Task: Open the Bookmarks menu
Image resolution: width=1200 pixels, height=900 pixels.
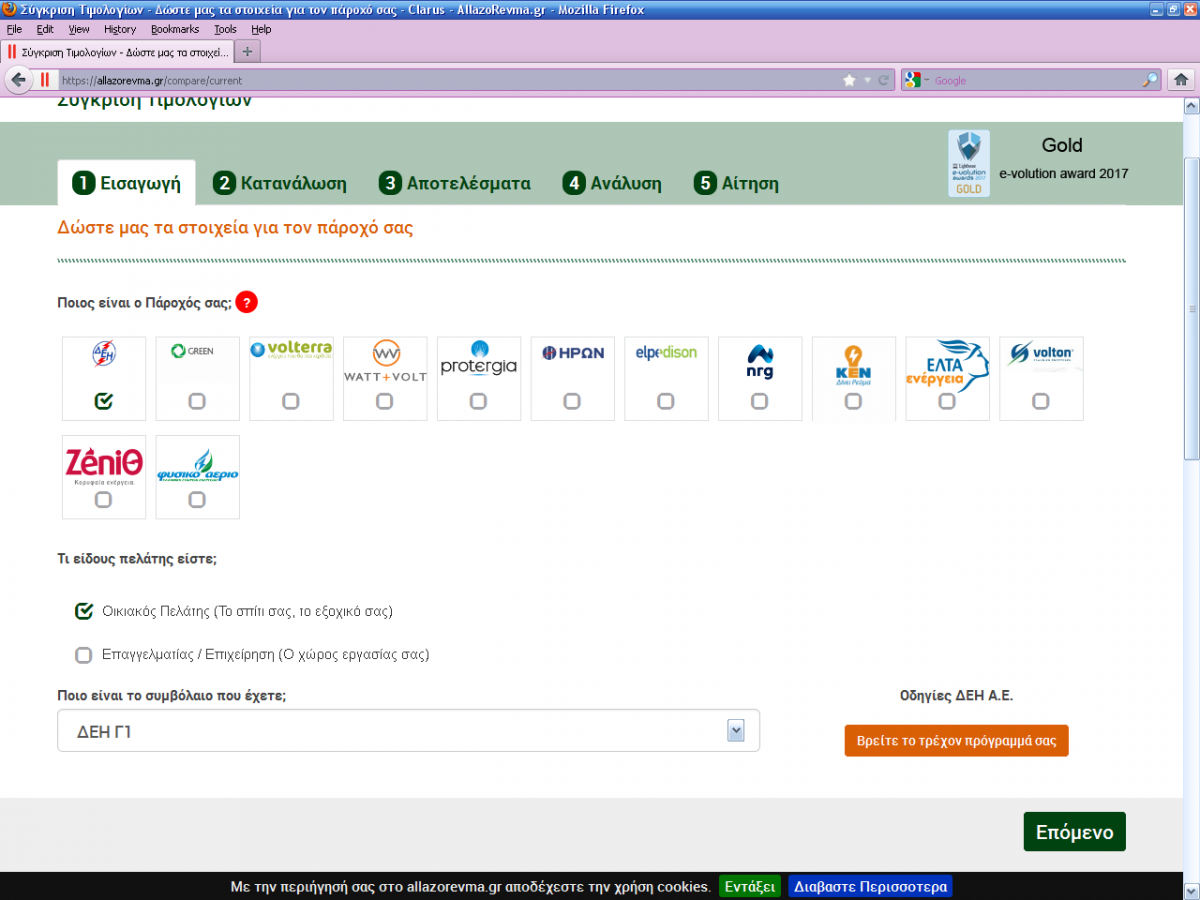Action: pos(175,29)
